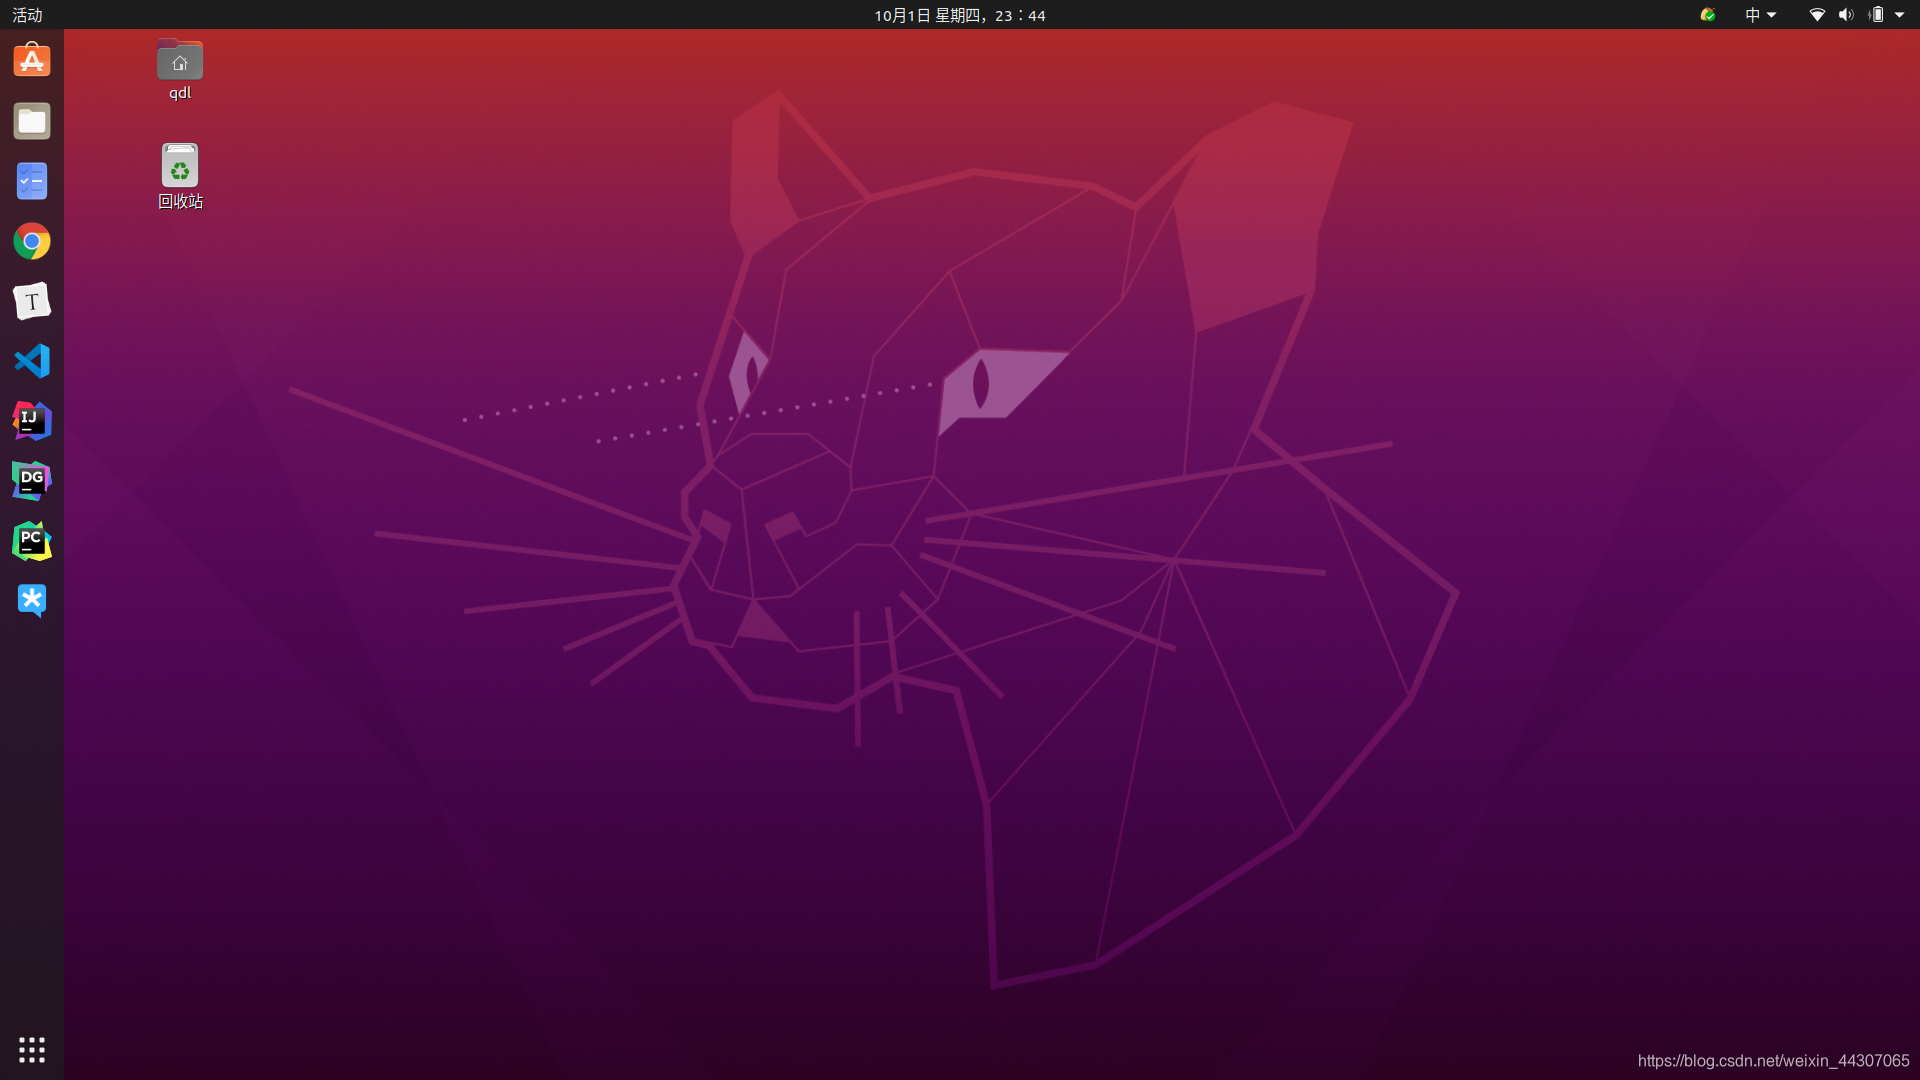1920x1080 pixels.
Task: Launch Google Chrome from the dock
Action: (32, 241)
